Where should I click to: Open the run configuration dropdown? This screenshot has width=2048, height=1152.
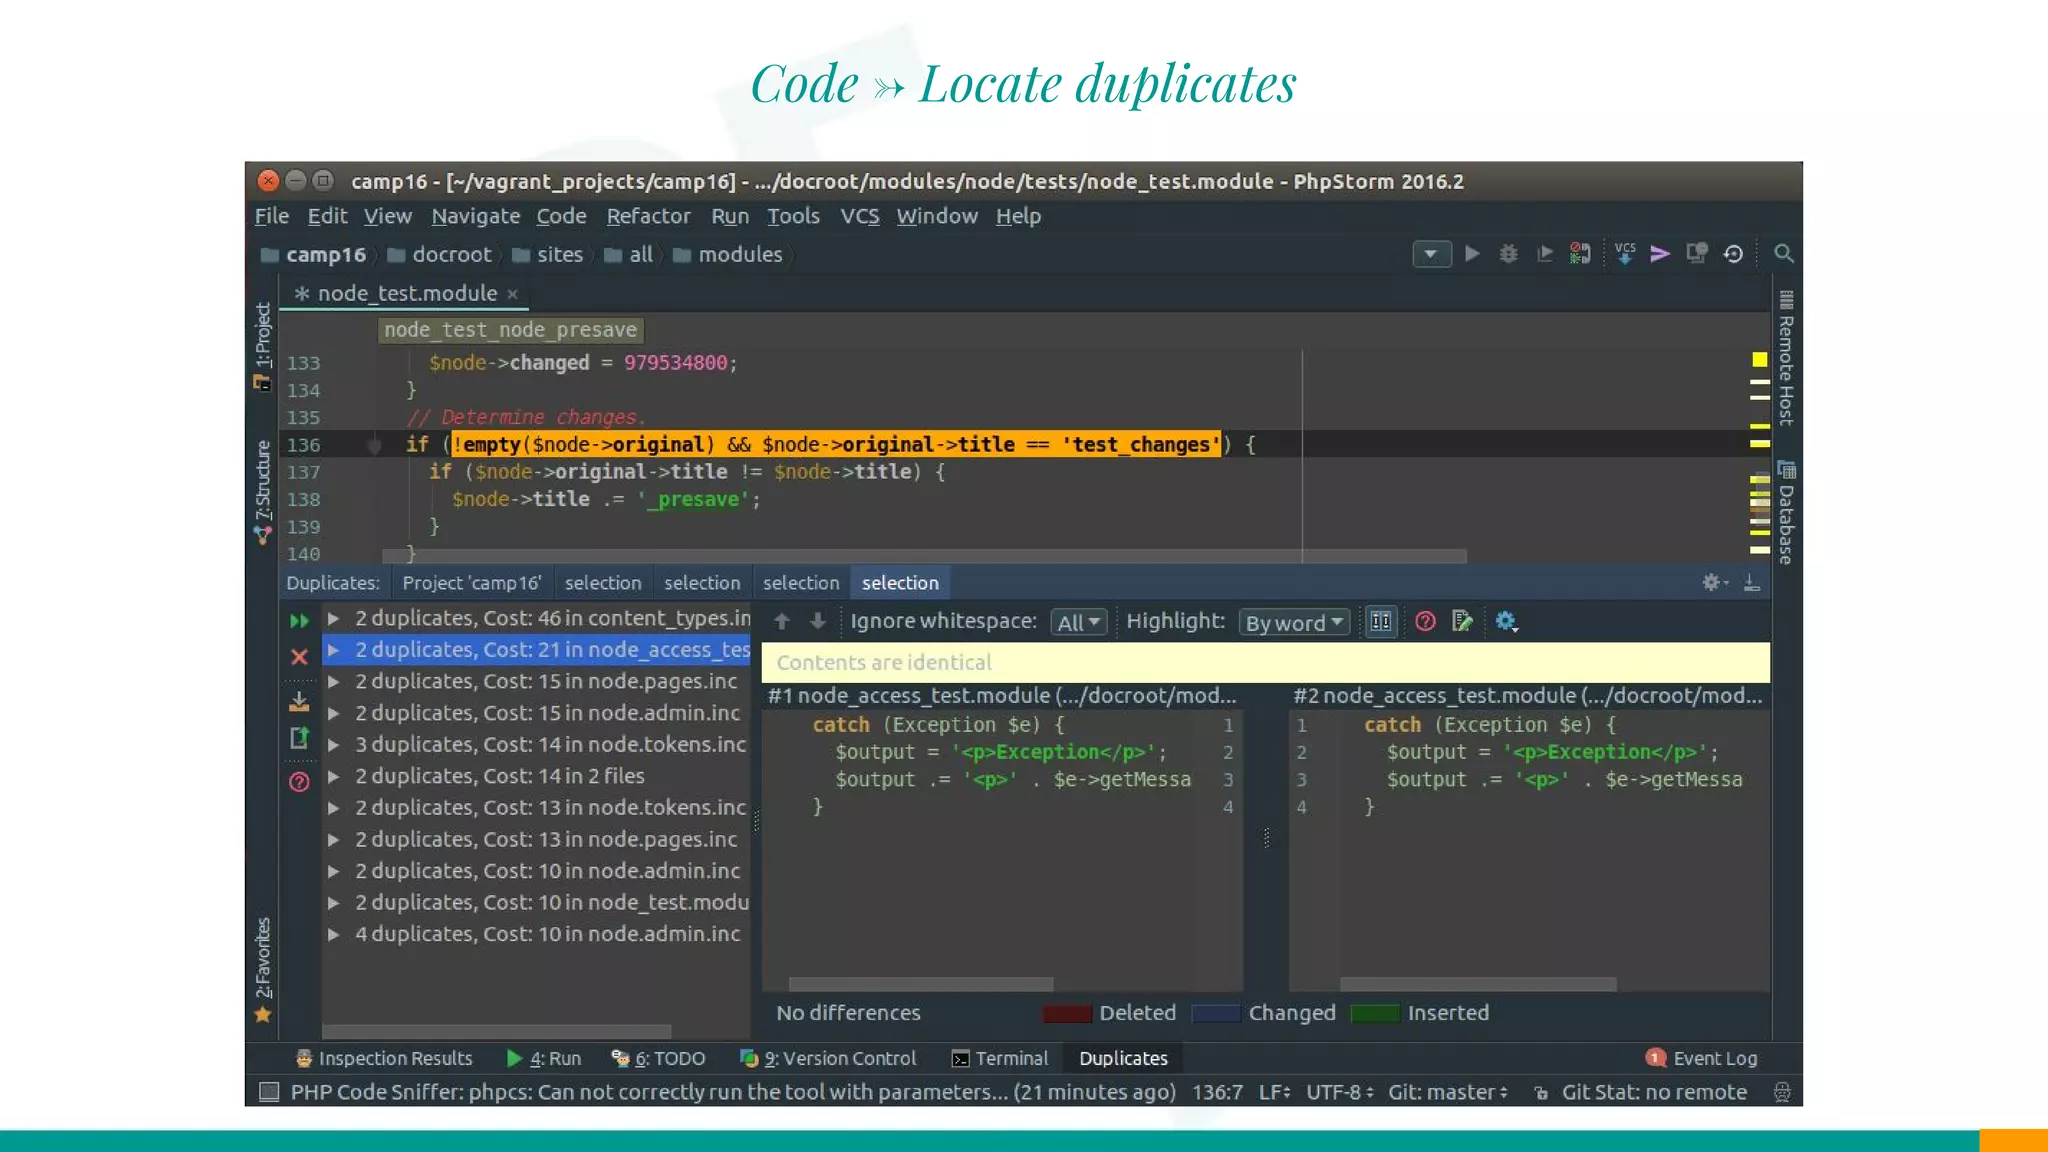tap(1431, 254)
